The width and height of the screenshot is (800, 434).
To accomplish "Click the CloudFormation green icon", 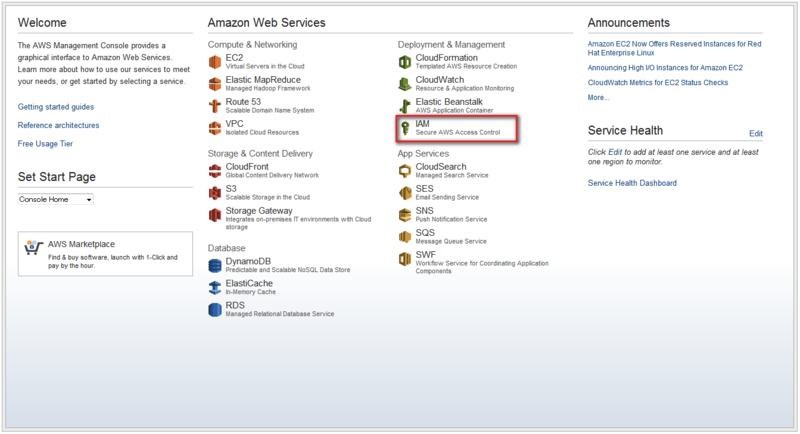I will click(405, 62).
